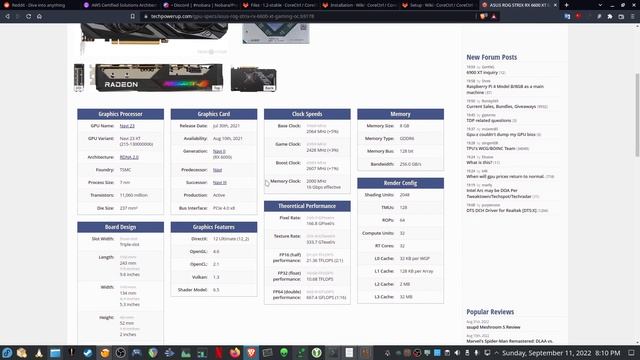Go back to the previous page
The height and width of the screenshot is (360, 640).
7,16
